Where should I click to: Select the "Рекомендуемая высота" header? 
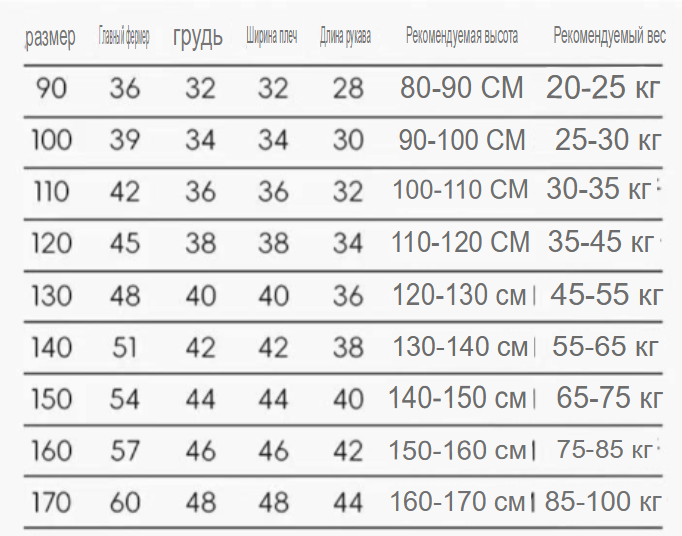[462, 36]
